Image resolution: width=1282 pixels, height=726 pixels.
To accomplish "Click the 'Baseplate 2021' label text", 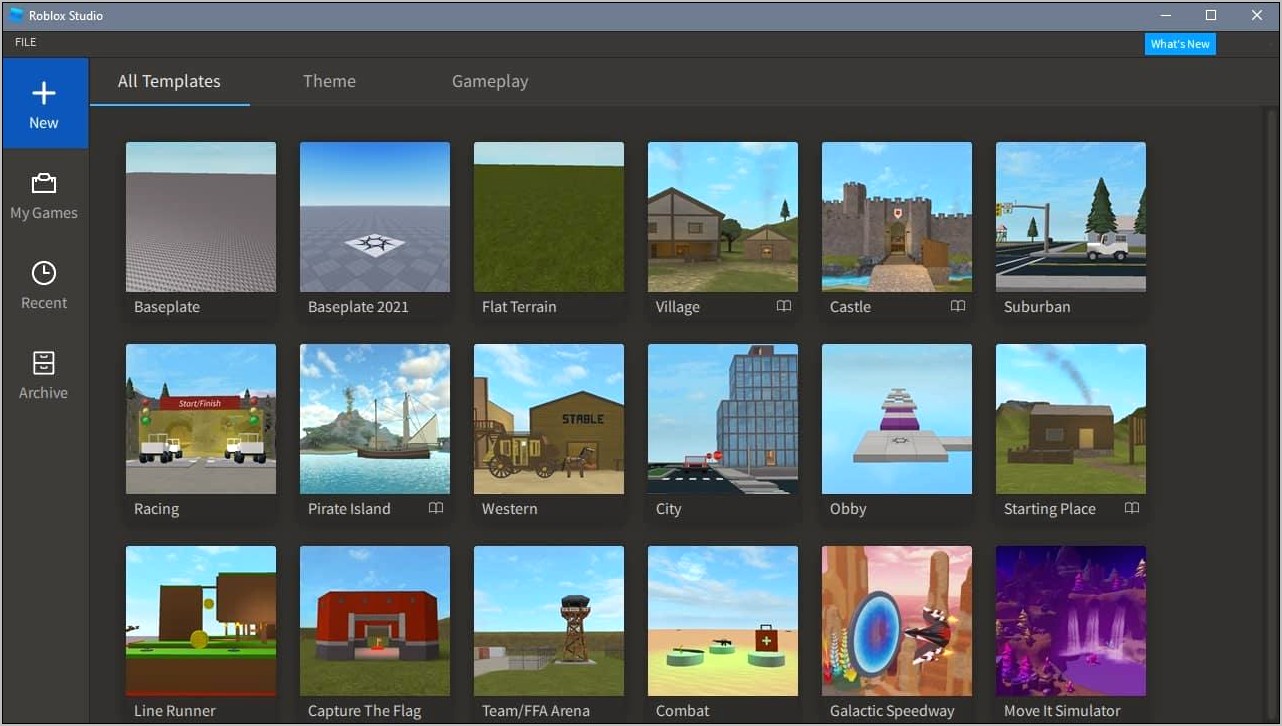I will [358, 307].
